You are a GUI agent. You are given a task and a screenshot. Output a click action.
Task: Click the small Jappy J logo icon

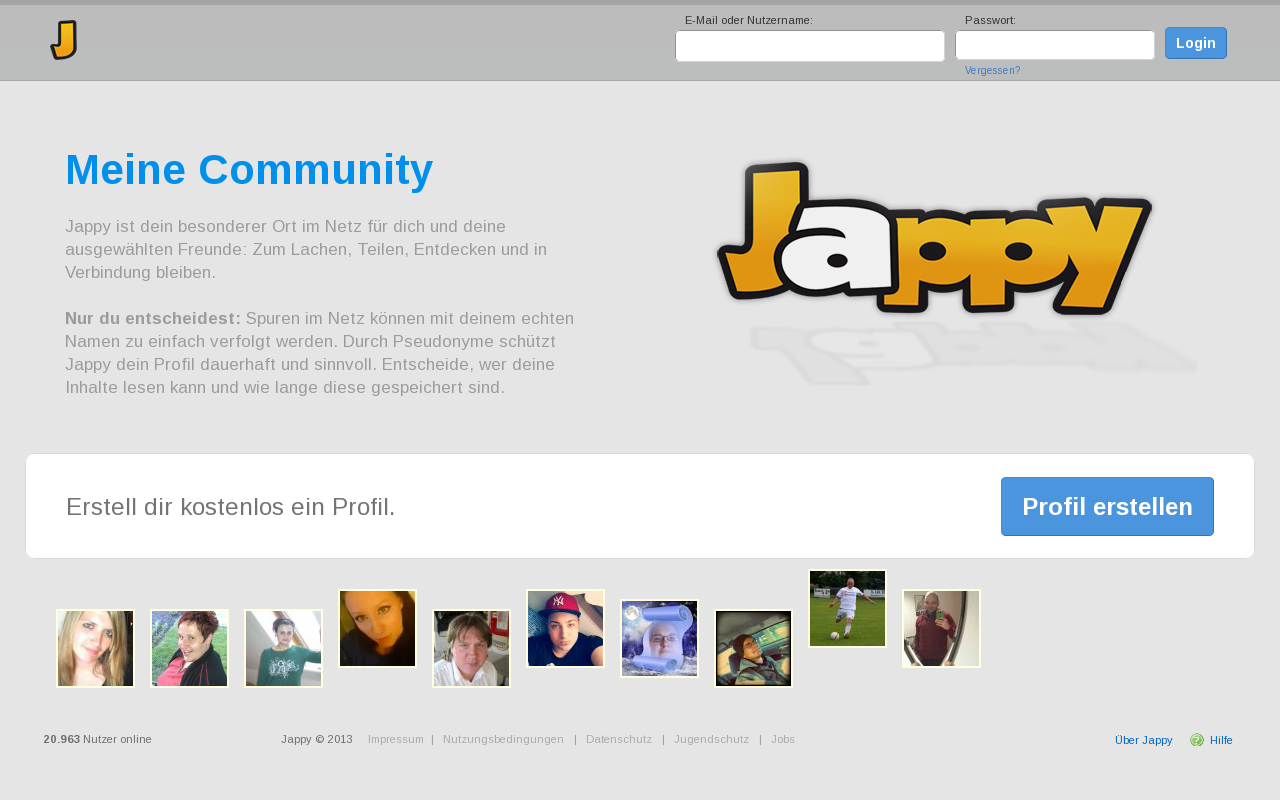(x=64, y=40)
